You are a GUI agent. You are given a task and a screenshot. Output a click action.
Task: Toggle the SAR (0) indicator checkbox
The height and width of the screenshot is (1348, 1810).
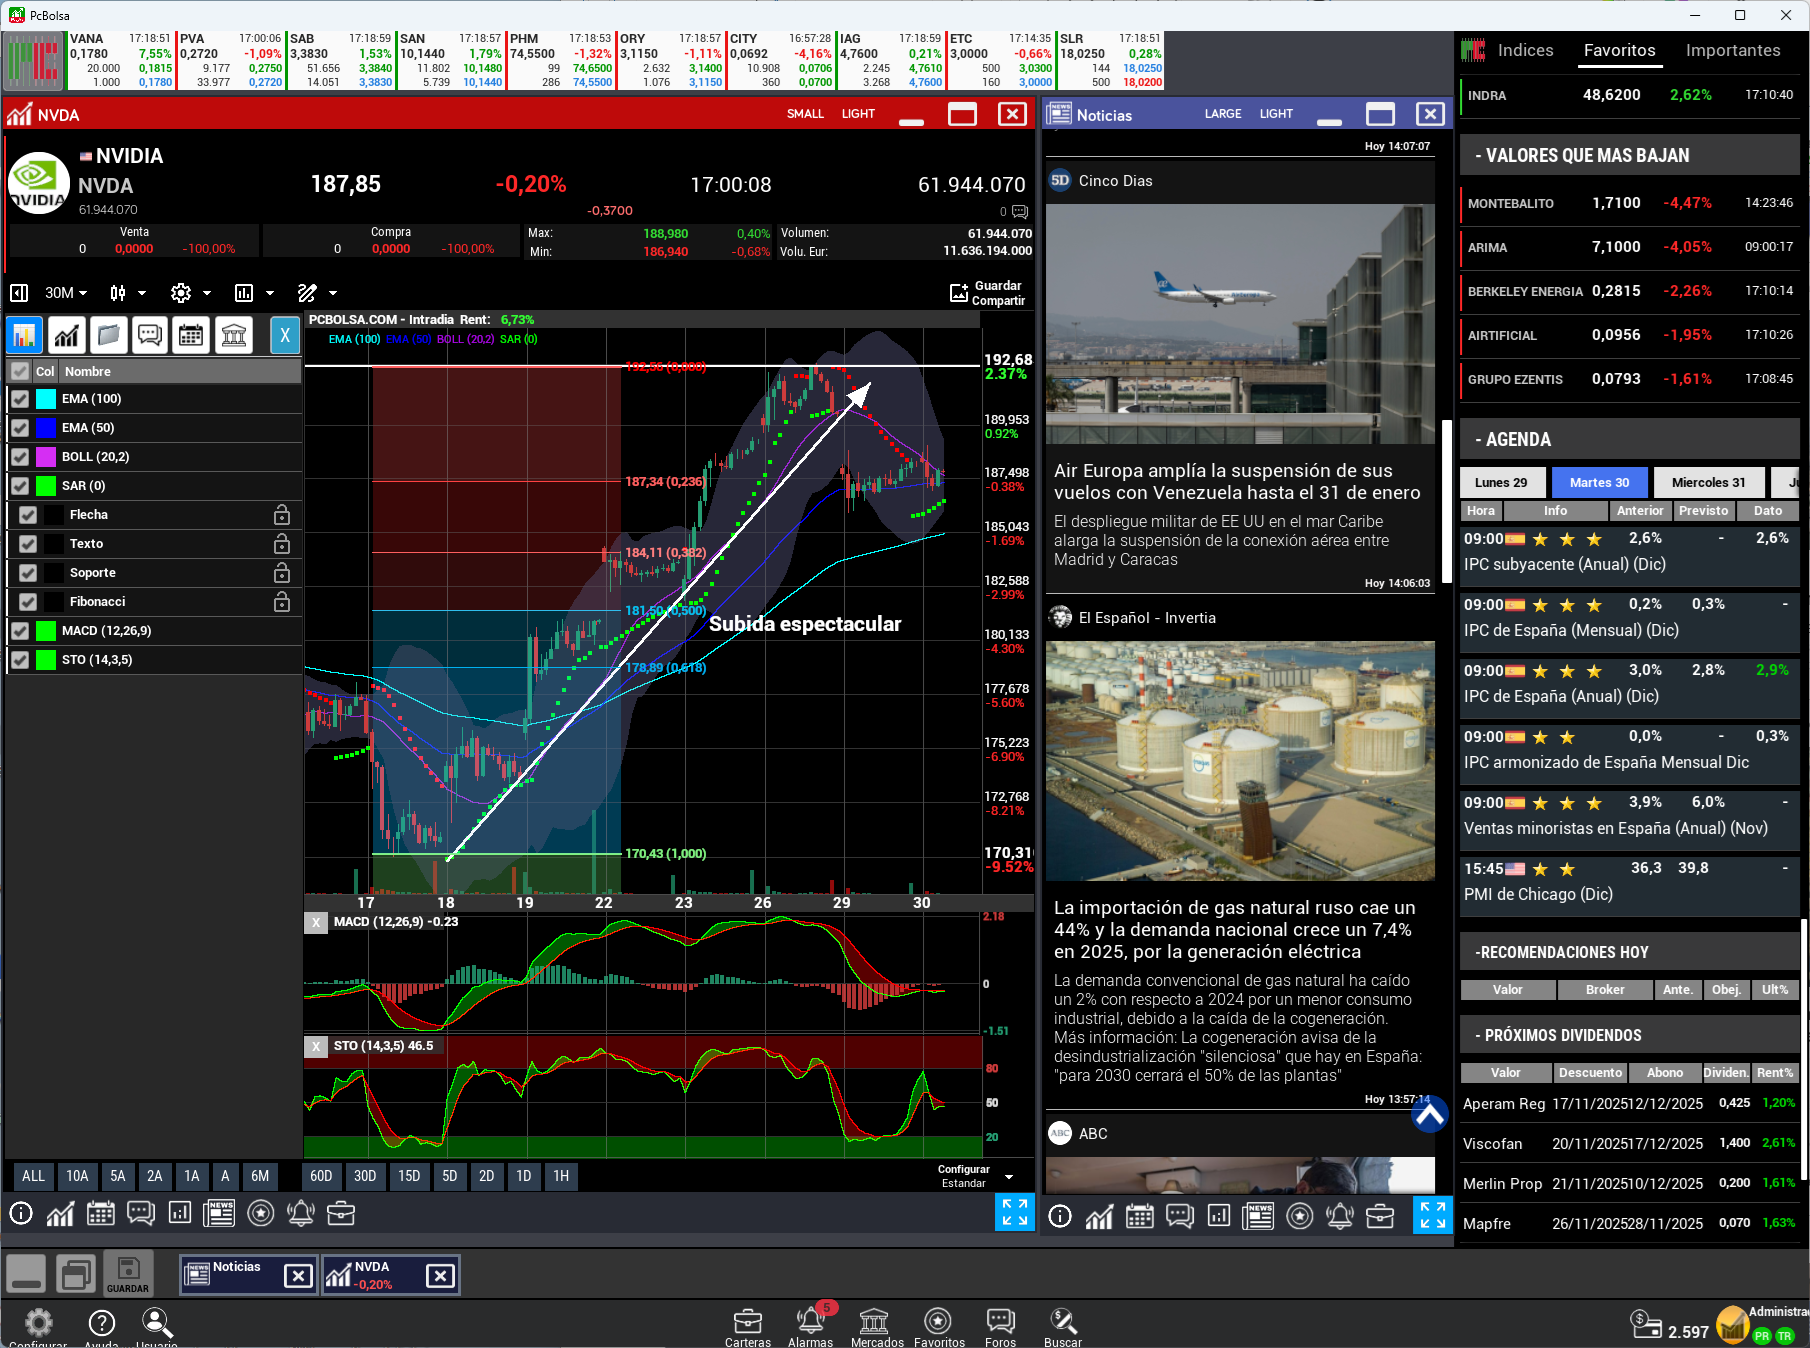pos(20,486)
